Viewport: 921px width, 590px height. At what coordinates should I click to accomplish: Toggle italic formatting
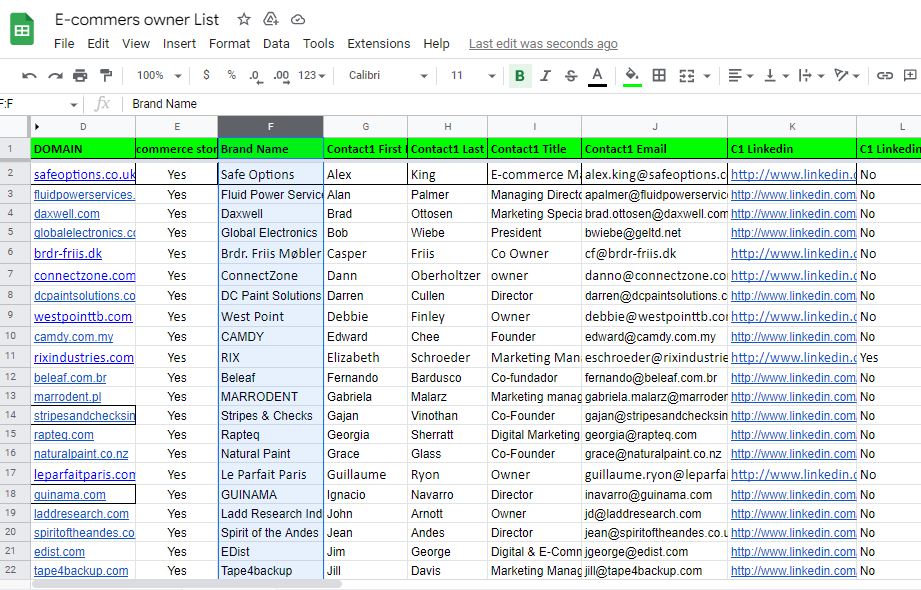546,75
